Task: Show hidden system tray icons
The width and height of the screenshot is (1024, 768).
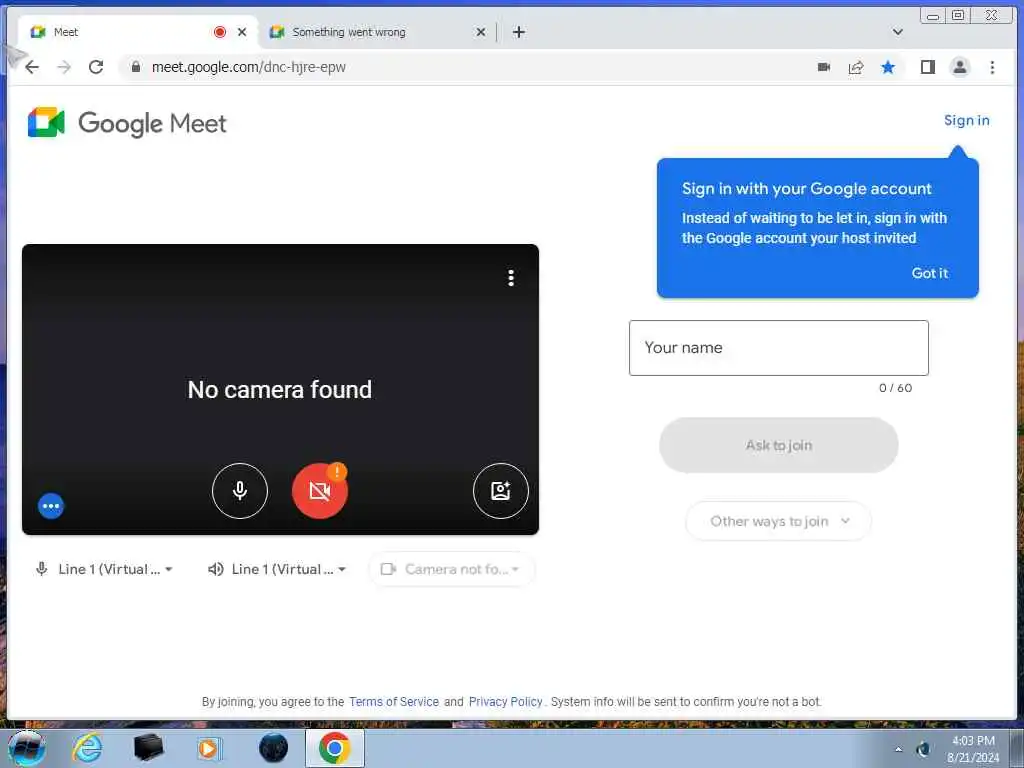Action: pos(899,749)
